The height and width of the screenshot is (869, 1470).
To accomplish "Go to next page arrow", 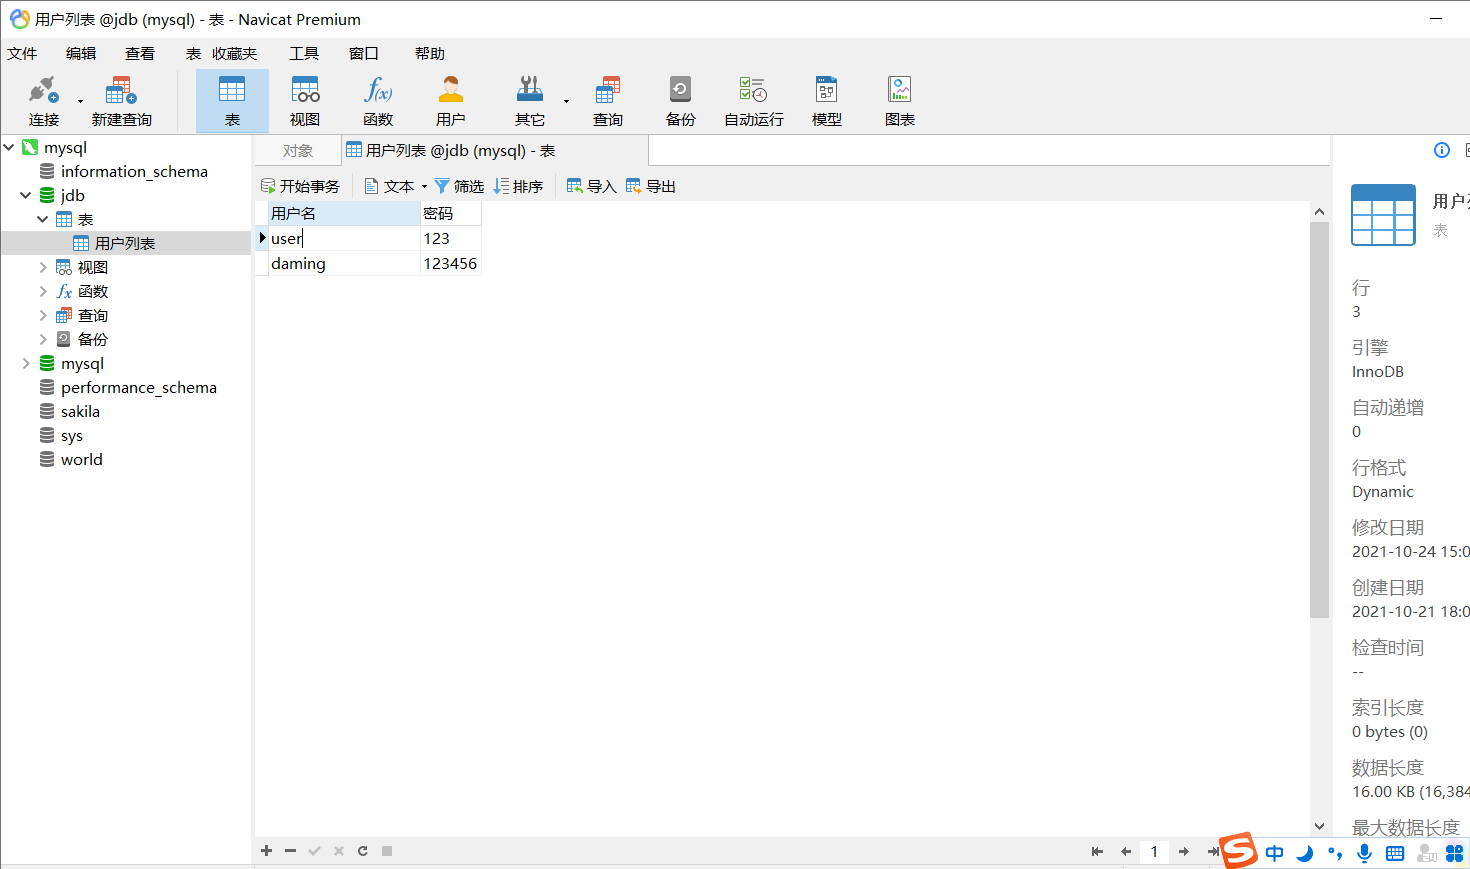I will pyautogui.click(x=1183, y=851).
